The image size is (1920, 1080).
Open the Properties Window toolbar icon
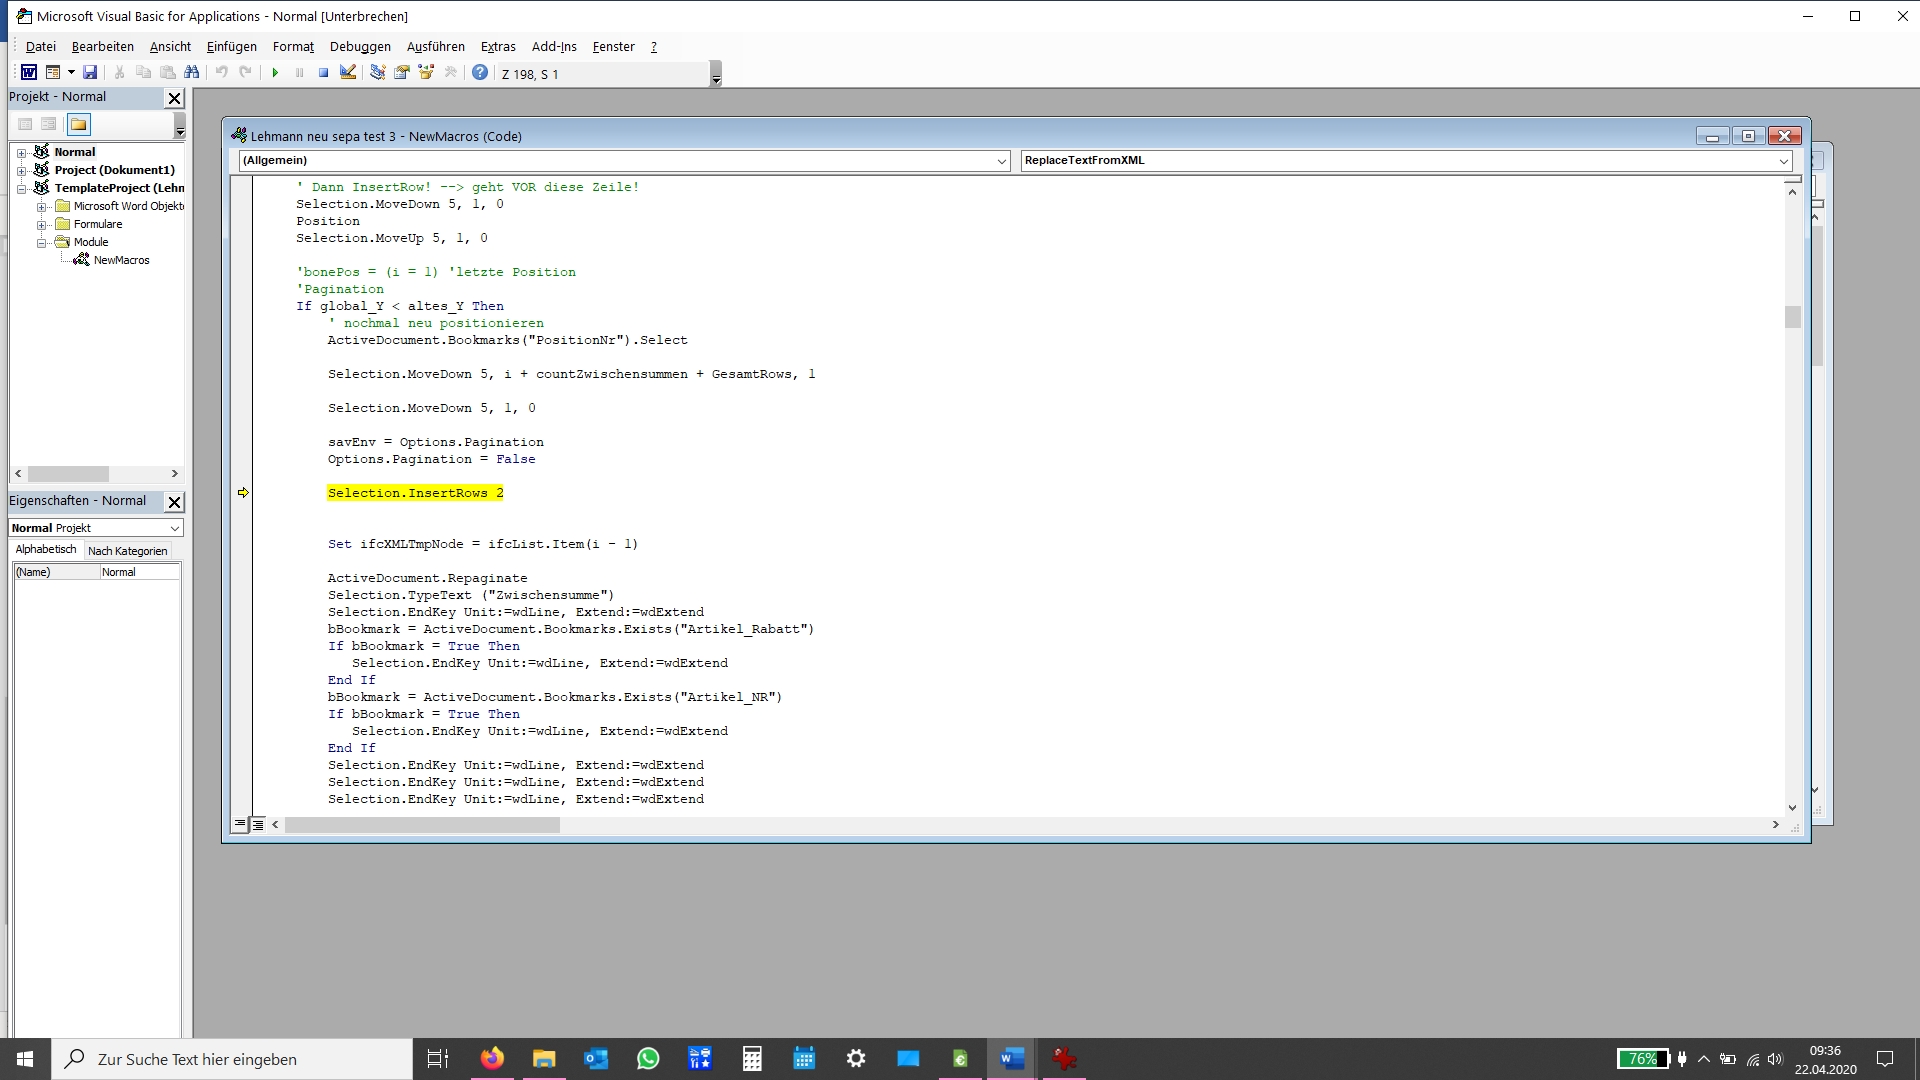(x=402, y=73)
